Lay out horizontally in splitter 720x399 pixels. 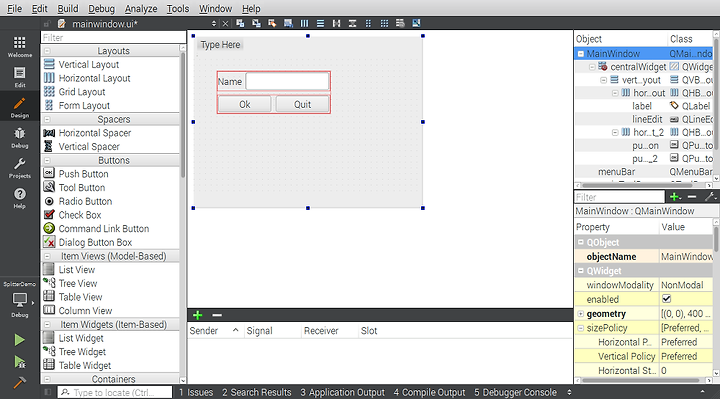pos(337,23)
